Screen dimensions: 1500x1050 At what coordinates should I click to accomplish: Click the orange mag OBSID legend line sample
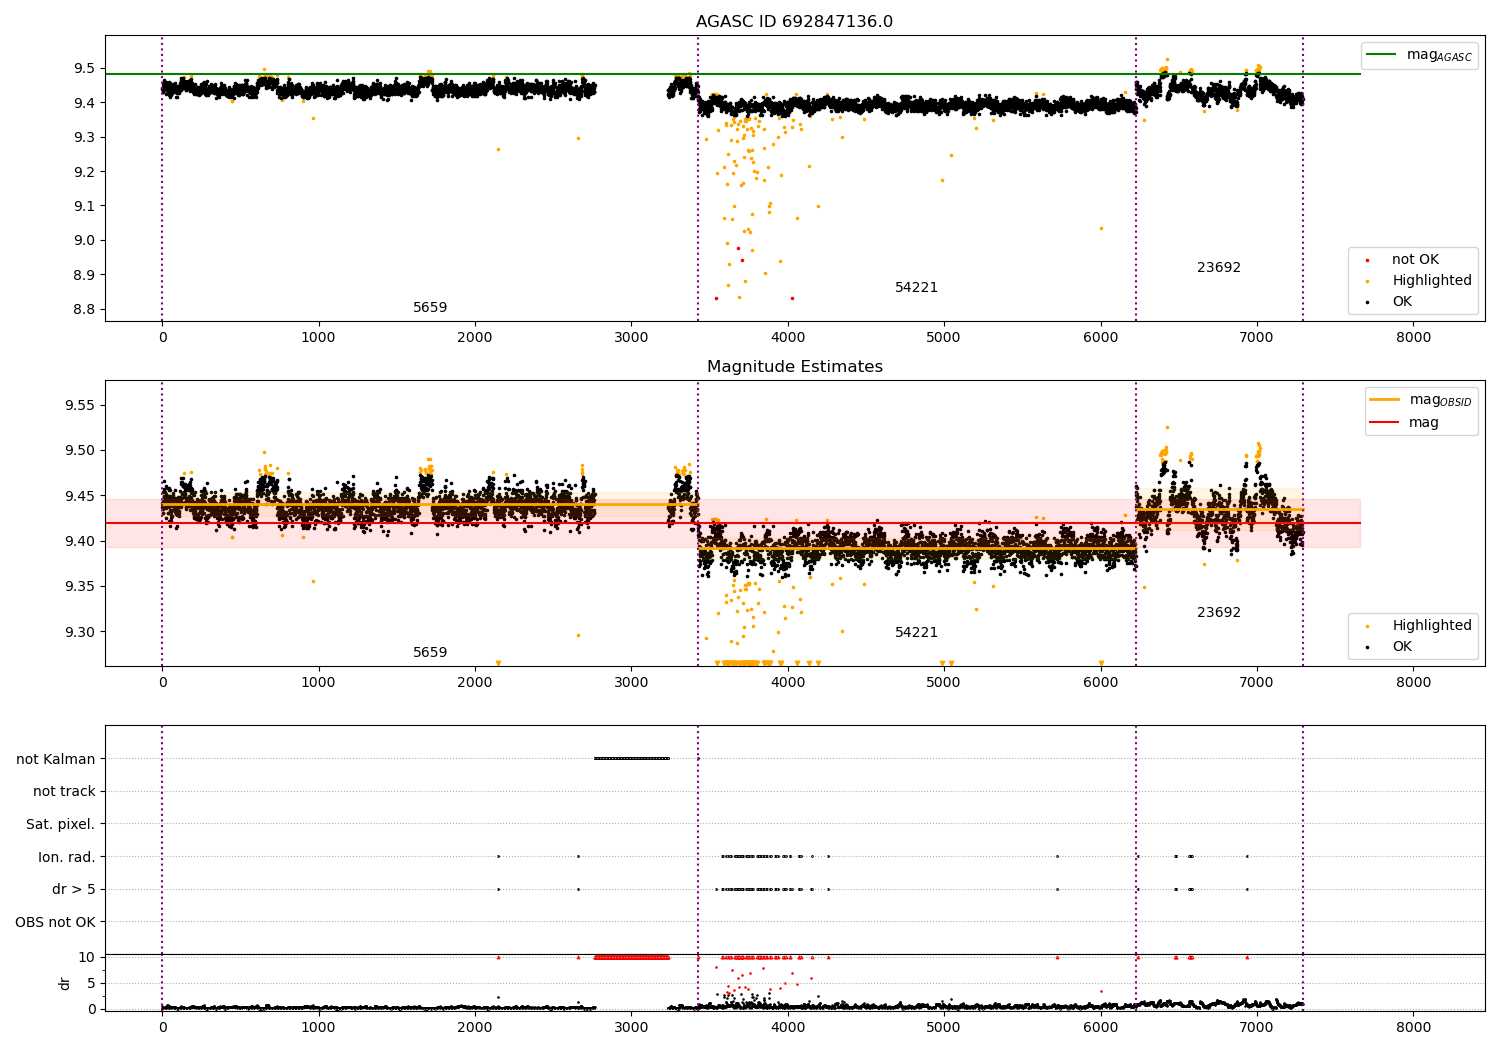(x=1385, y=400)
